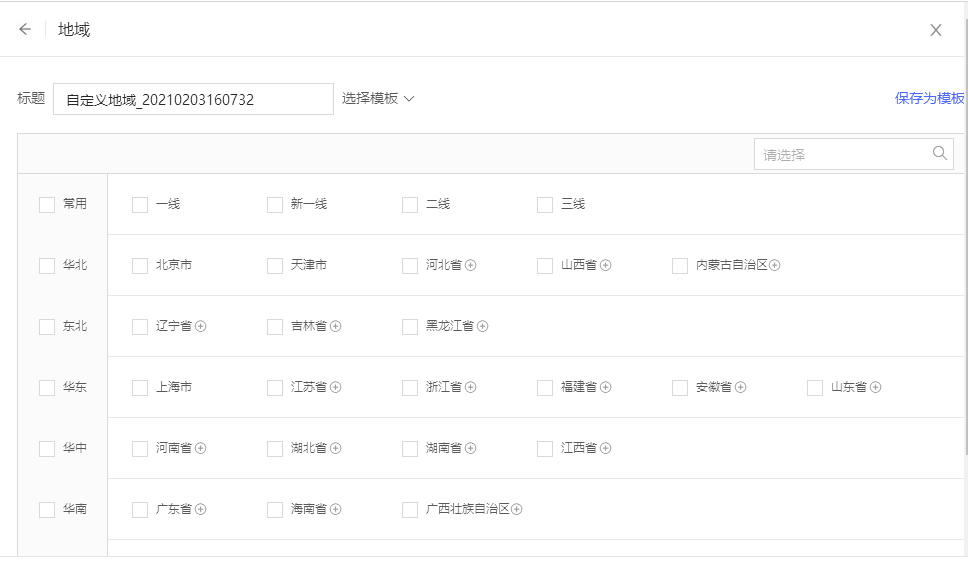Click the 请选择 search box

coord(854,154)
